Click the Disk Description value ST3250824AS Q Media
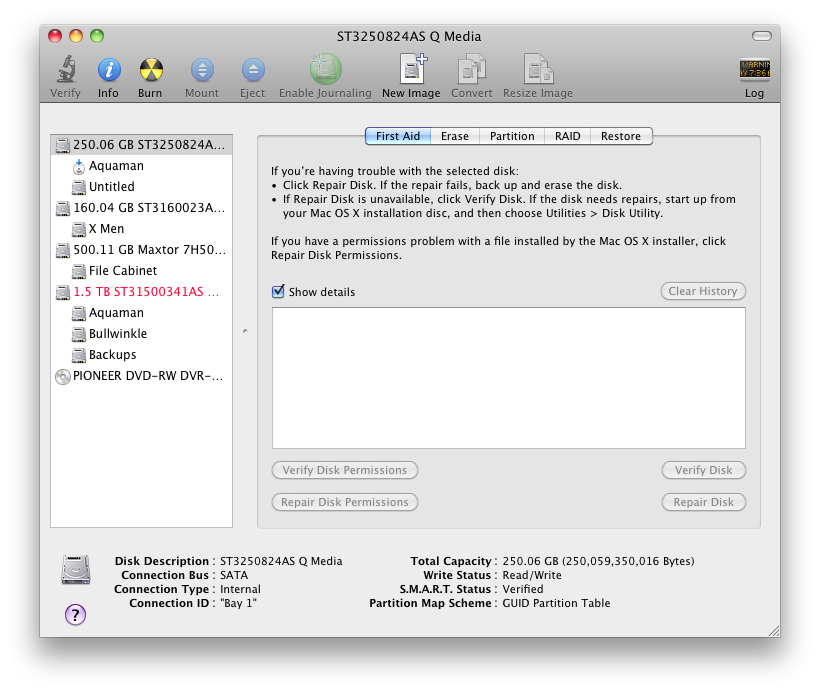Image resolution: width=820 pixels, height=692 pixels. coord(281,561)
